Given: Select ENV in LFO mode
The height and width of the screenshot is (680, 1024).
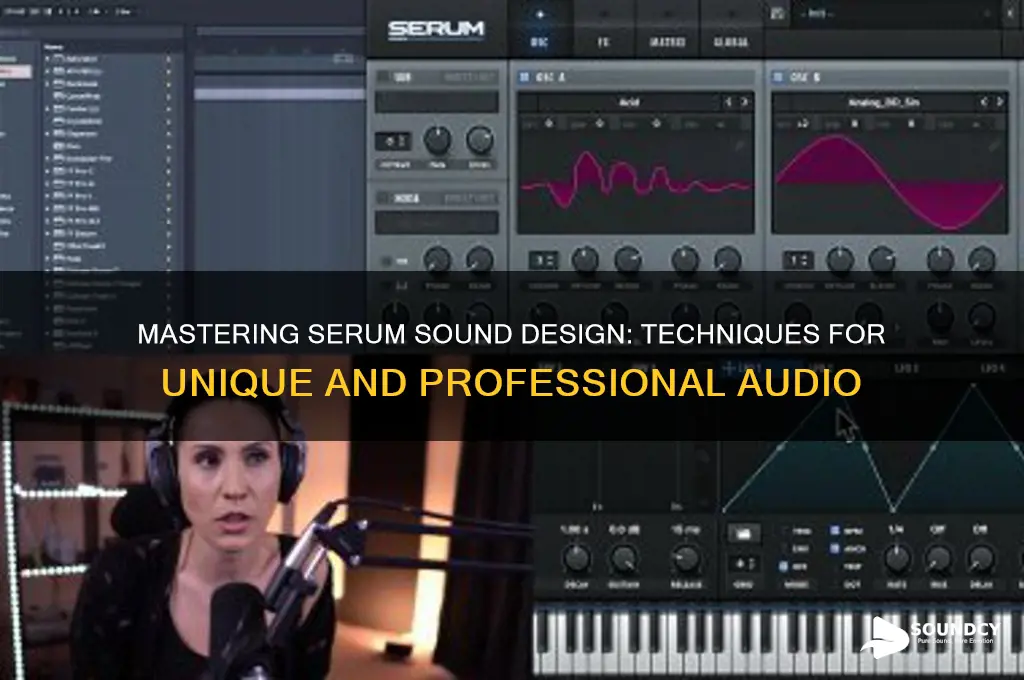Looking at the screenshot, I should tap(795, 549).
